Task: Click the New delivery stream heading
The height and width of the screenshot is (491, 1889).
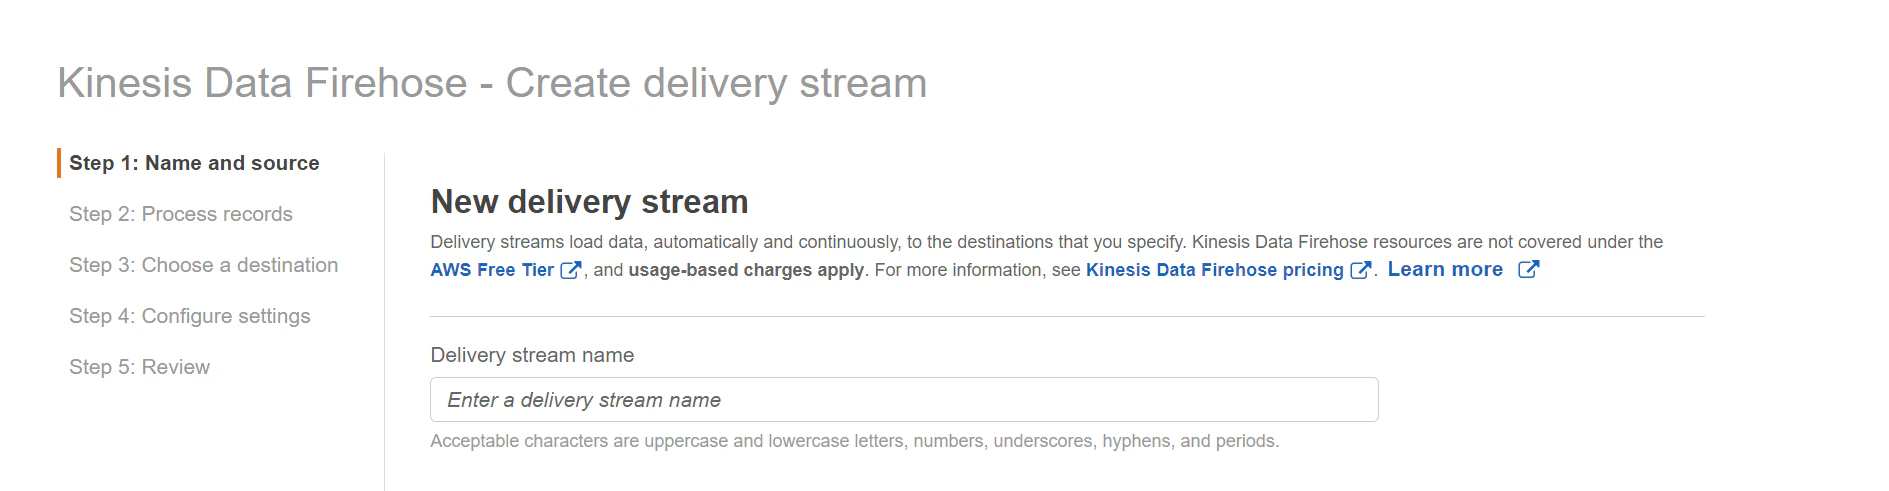Action: [589, 202]
